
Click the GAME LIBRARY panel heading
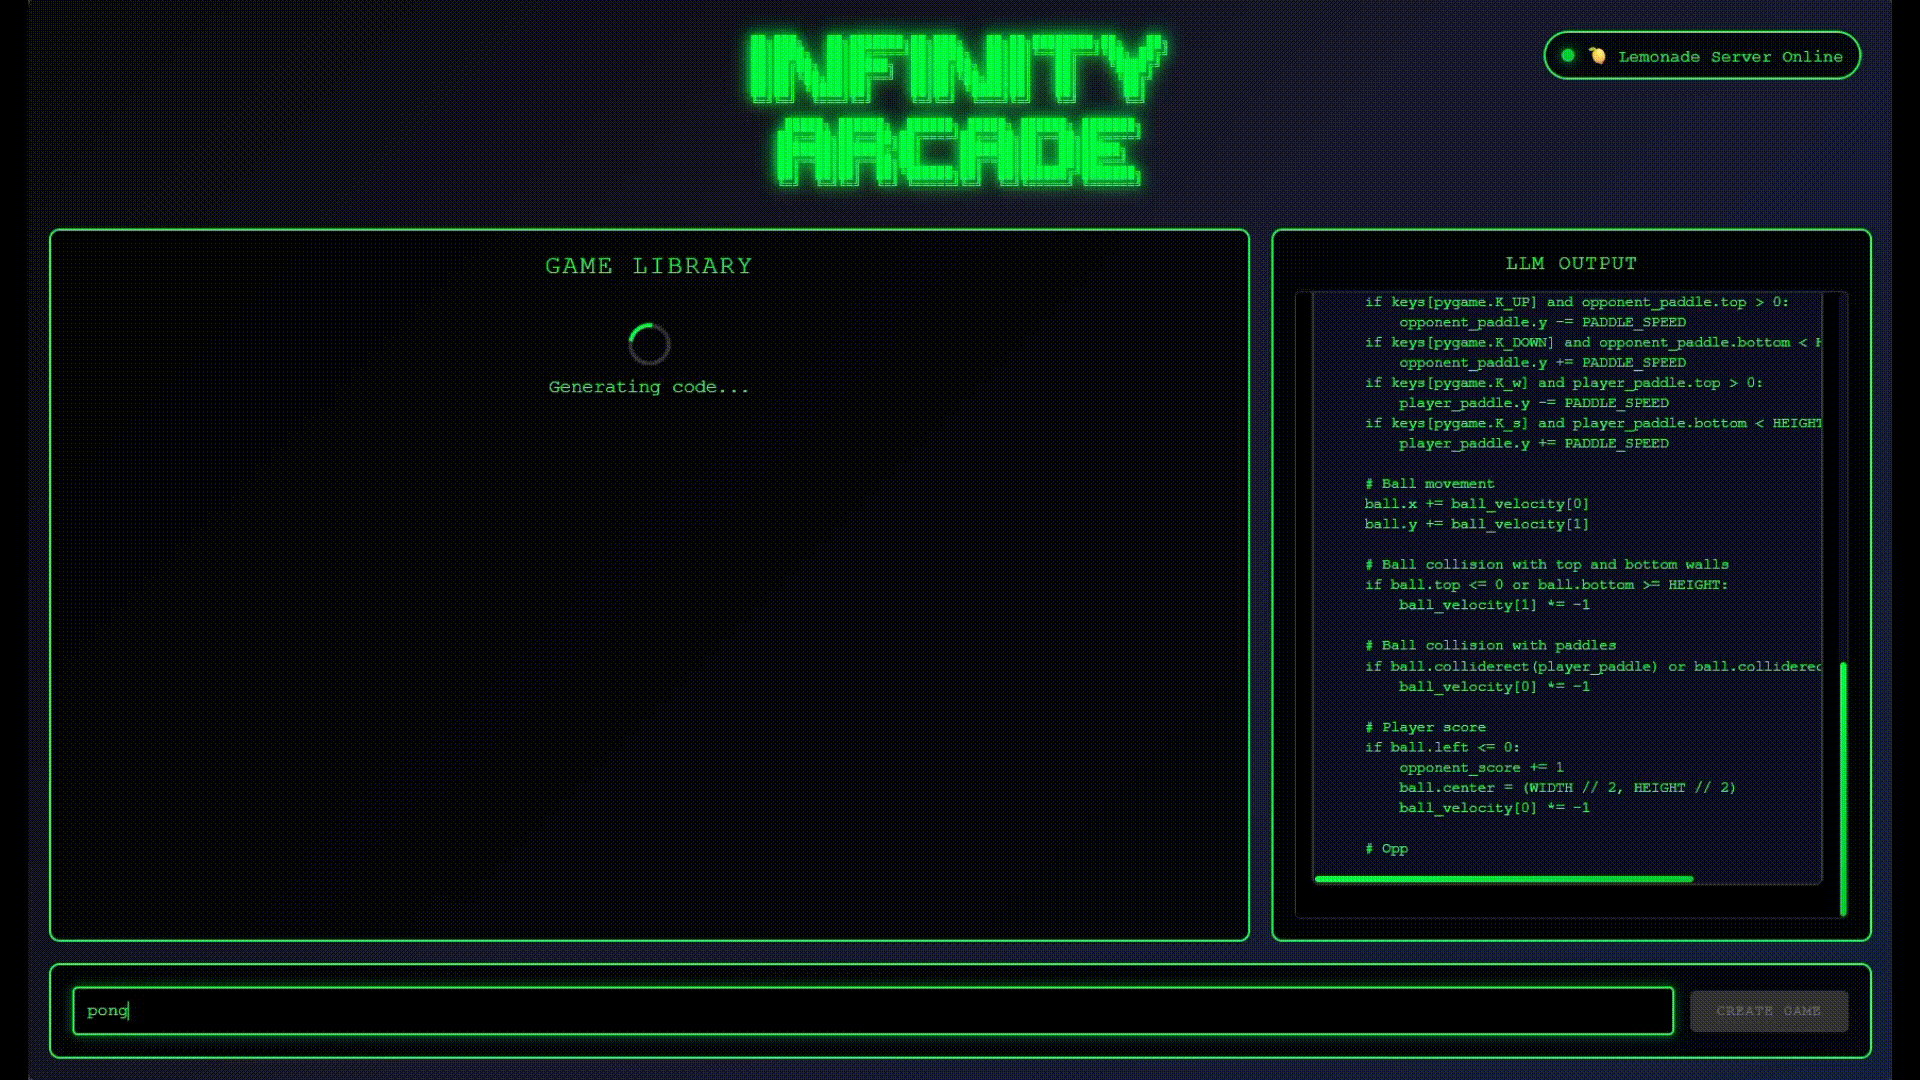tap(648, 266)
